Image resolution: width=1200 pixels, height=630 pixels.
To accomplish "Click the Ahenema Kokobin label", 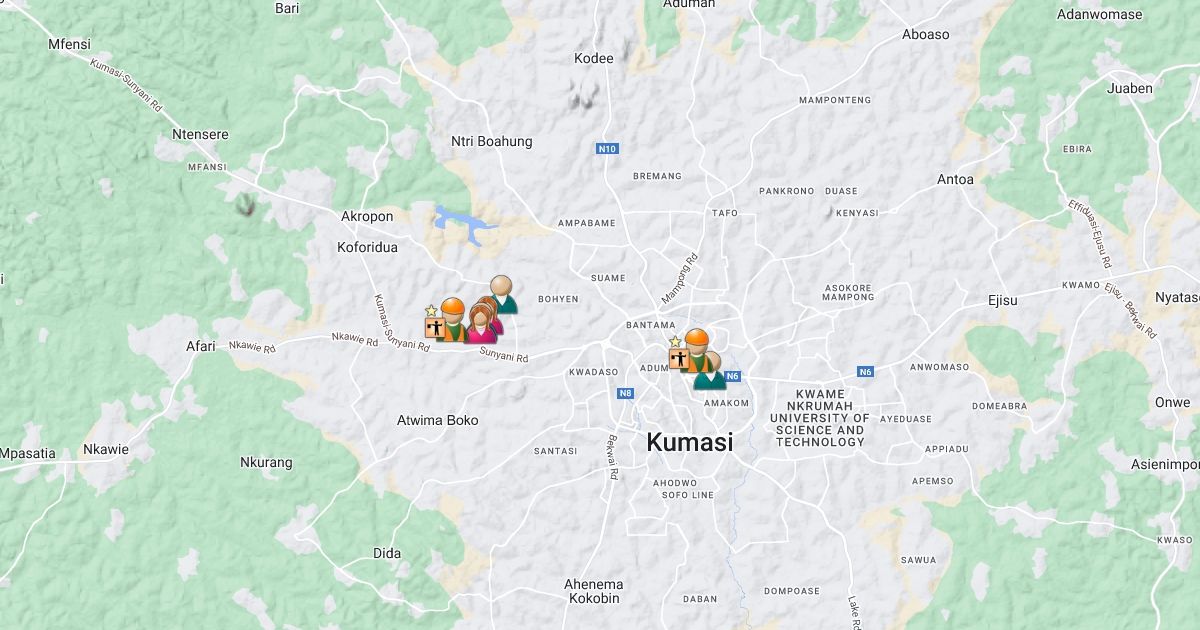I will click(x=594, y=591).
